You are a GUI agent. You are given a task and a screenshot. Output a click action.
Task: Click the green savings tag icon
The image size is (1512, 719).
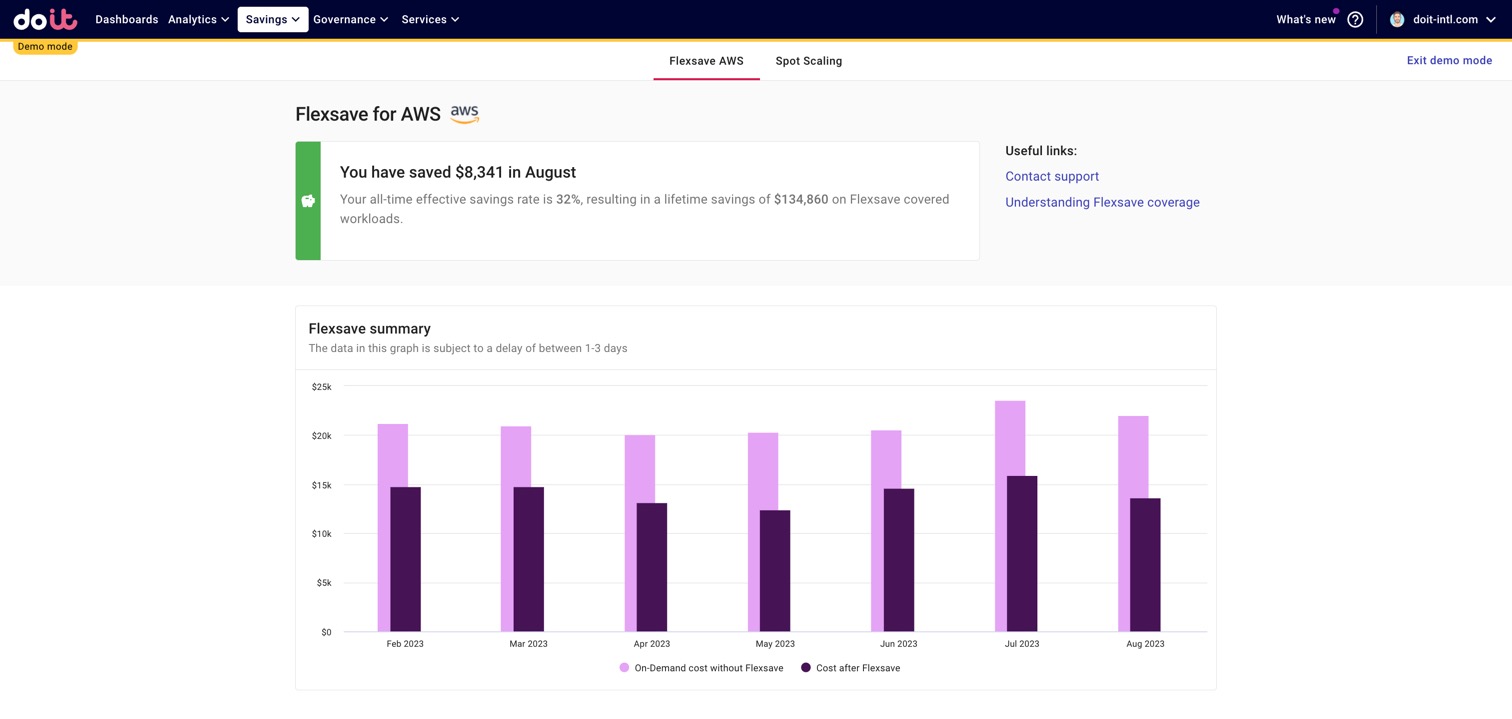click(x=308, y=200)
